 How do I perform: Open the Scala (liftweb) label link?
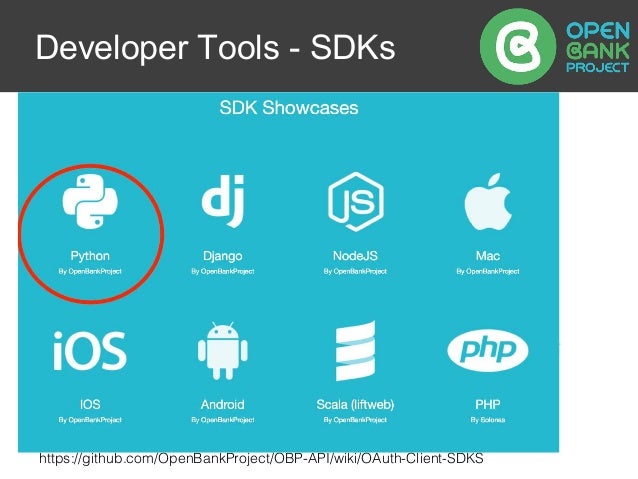click(355, 405)
